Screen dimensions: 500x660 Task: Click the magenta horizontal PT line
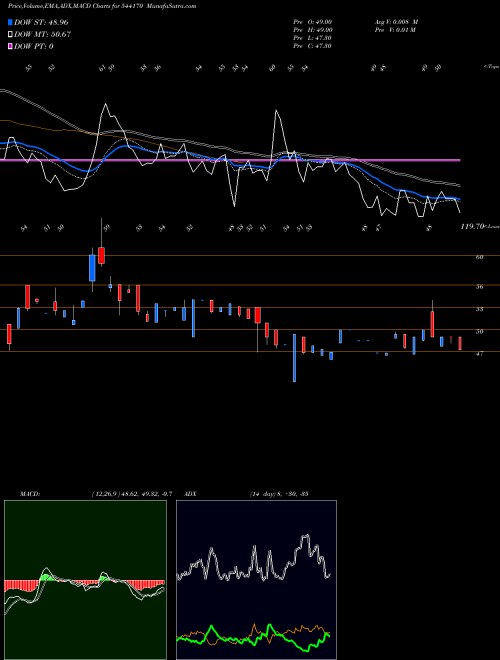point(230,160)
